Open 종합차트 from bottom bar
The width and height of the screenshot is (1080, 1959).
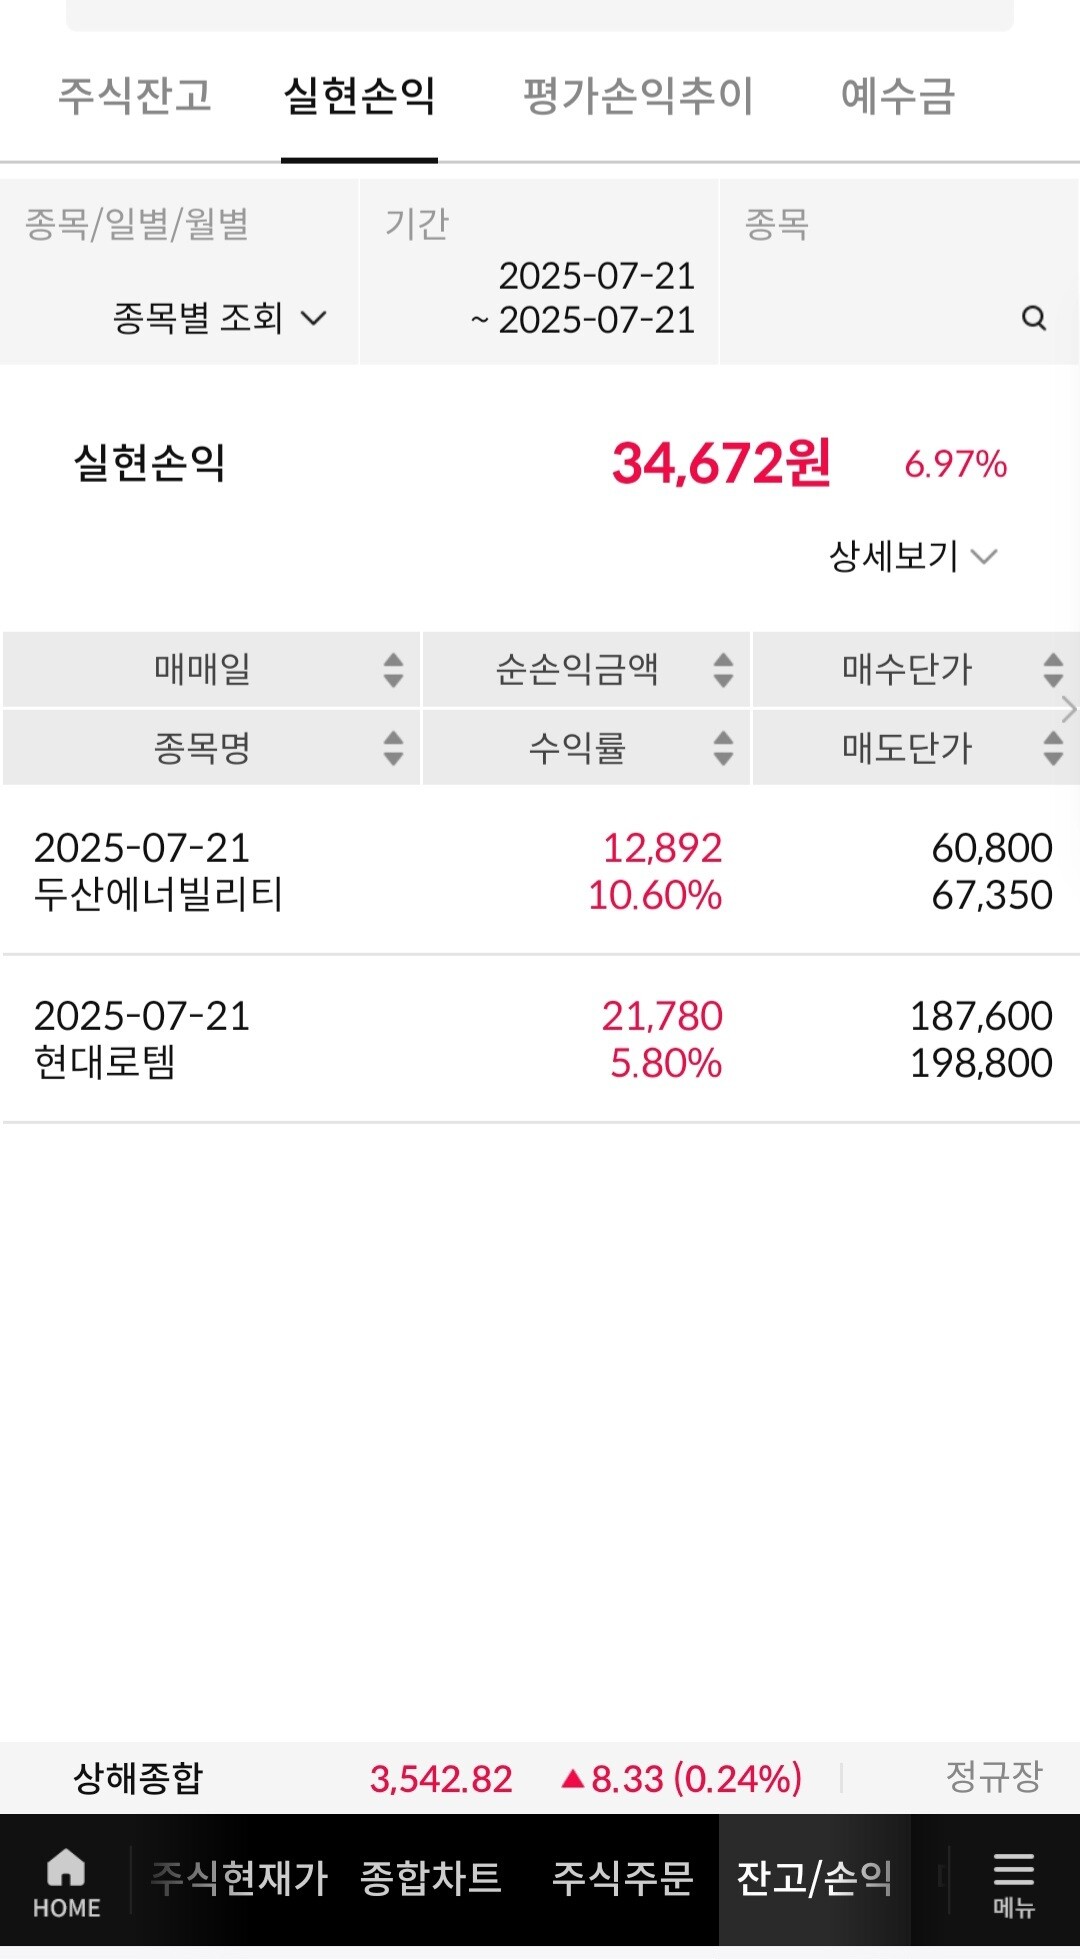pyautogui.click(x=430, y=1878)
